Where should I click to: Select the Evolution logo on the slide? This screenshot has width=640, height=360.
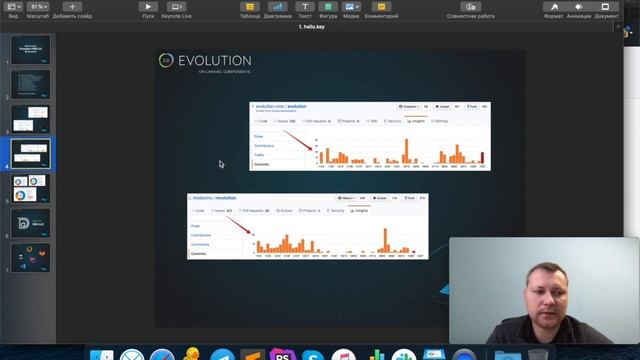(x=205, y=62)
